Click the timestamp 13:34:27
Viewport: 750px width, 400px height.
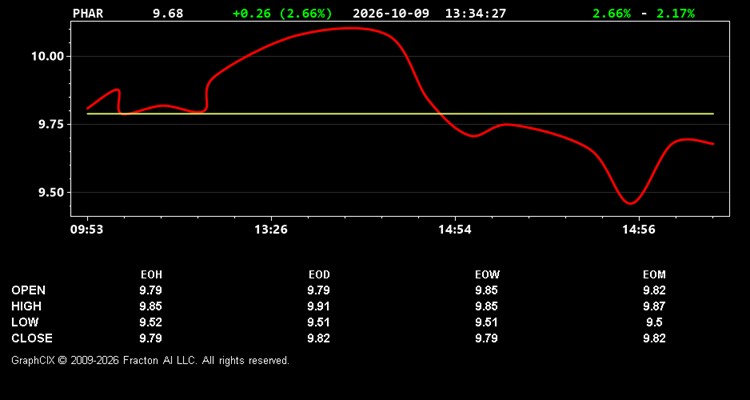tap(475, 13)
